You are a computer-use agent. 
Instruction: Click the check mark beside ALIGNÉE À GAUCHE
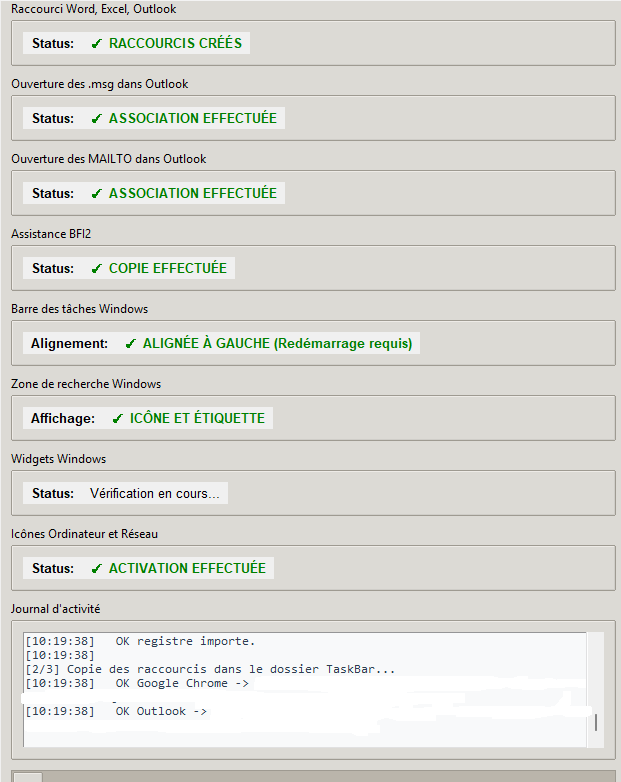[x=131, y=344]
